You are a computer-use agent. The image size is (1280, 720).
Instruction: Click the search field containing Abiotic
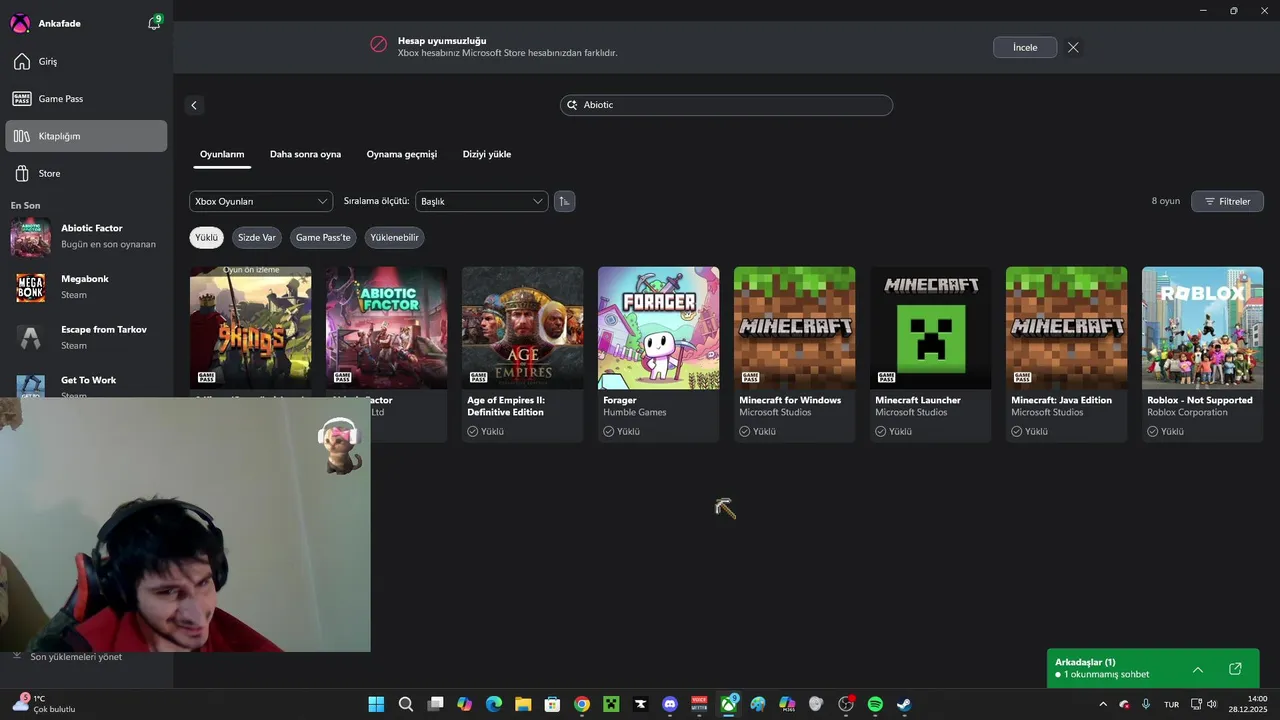(726, 105)
